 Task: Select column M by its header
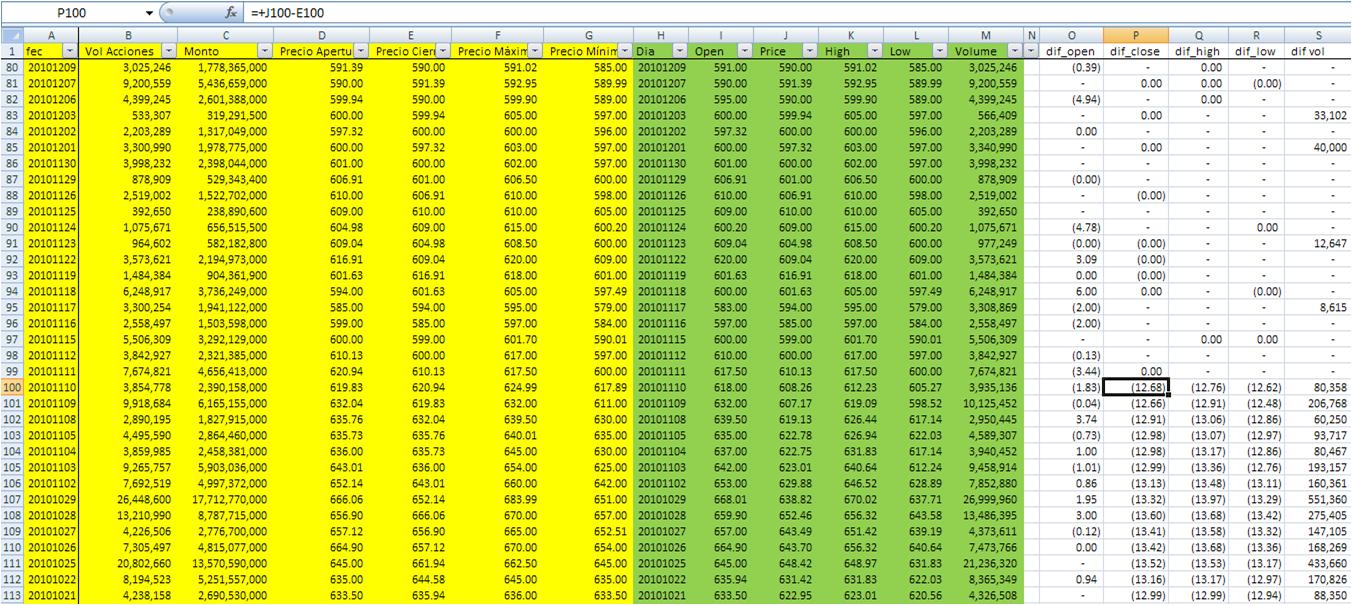[x=985, y=35]
